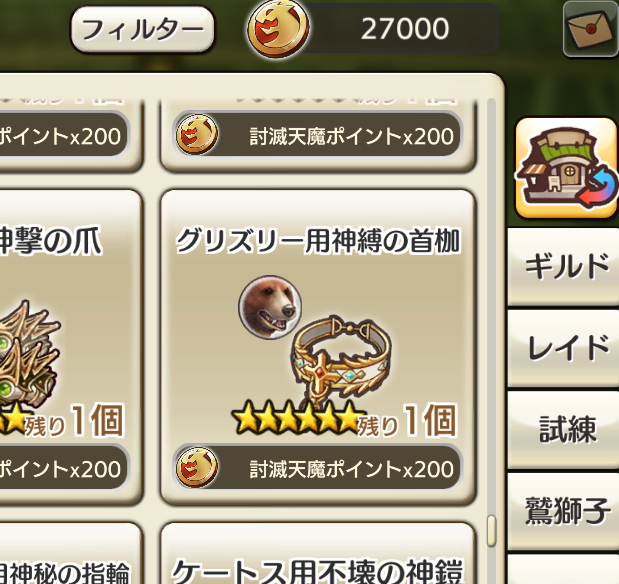The image size is (619, 584).
Task: Open the ケートス用不壊の神鎧 item card
Action: 318,553
